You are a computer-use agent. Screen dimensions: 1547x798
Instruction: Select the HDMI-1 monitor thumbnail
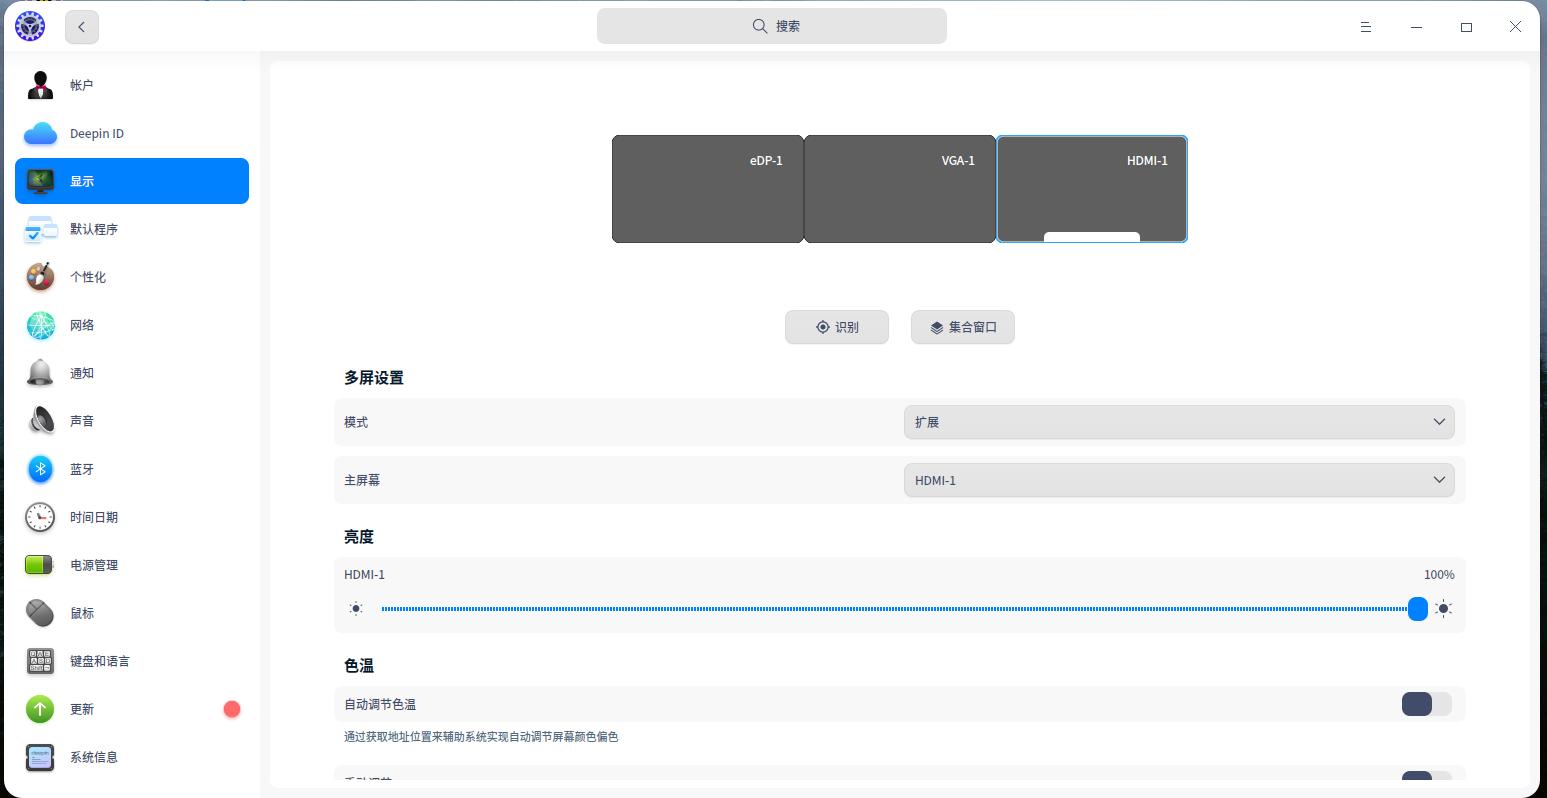pos(1092,189)
